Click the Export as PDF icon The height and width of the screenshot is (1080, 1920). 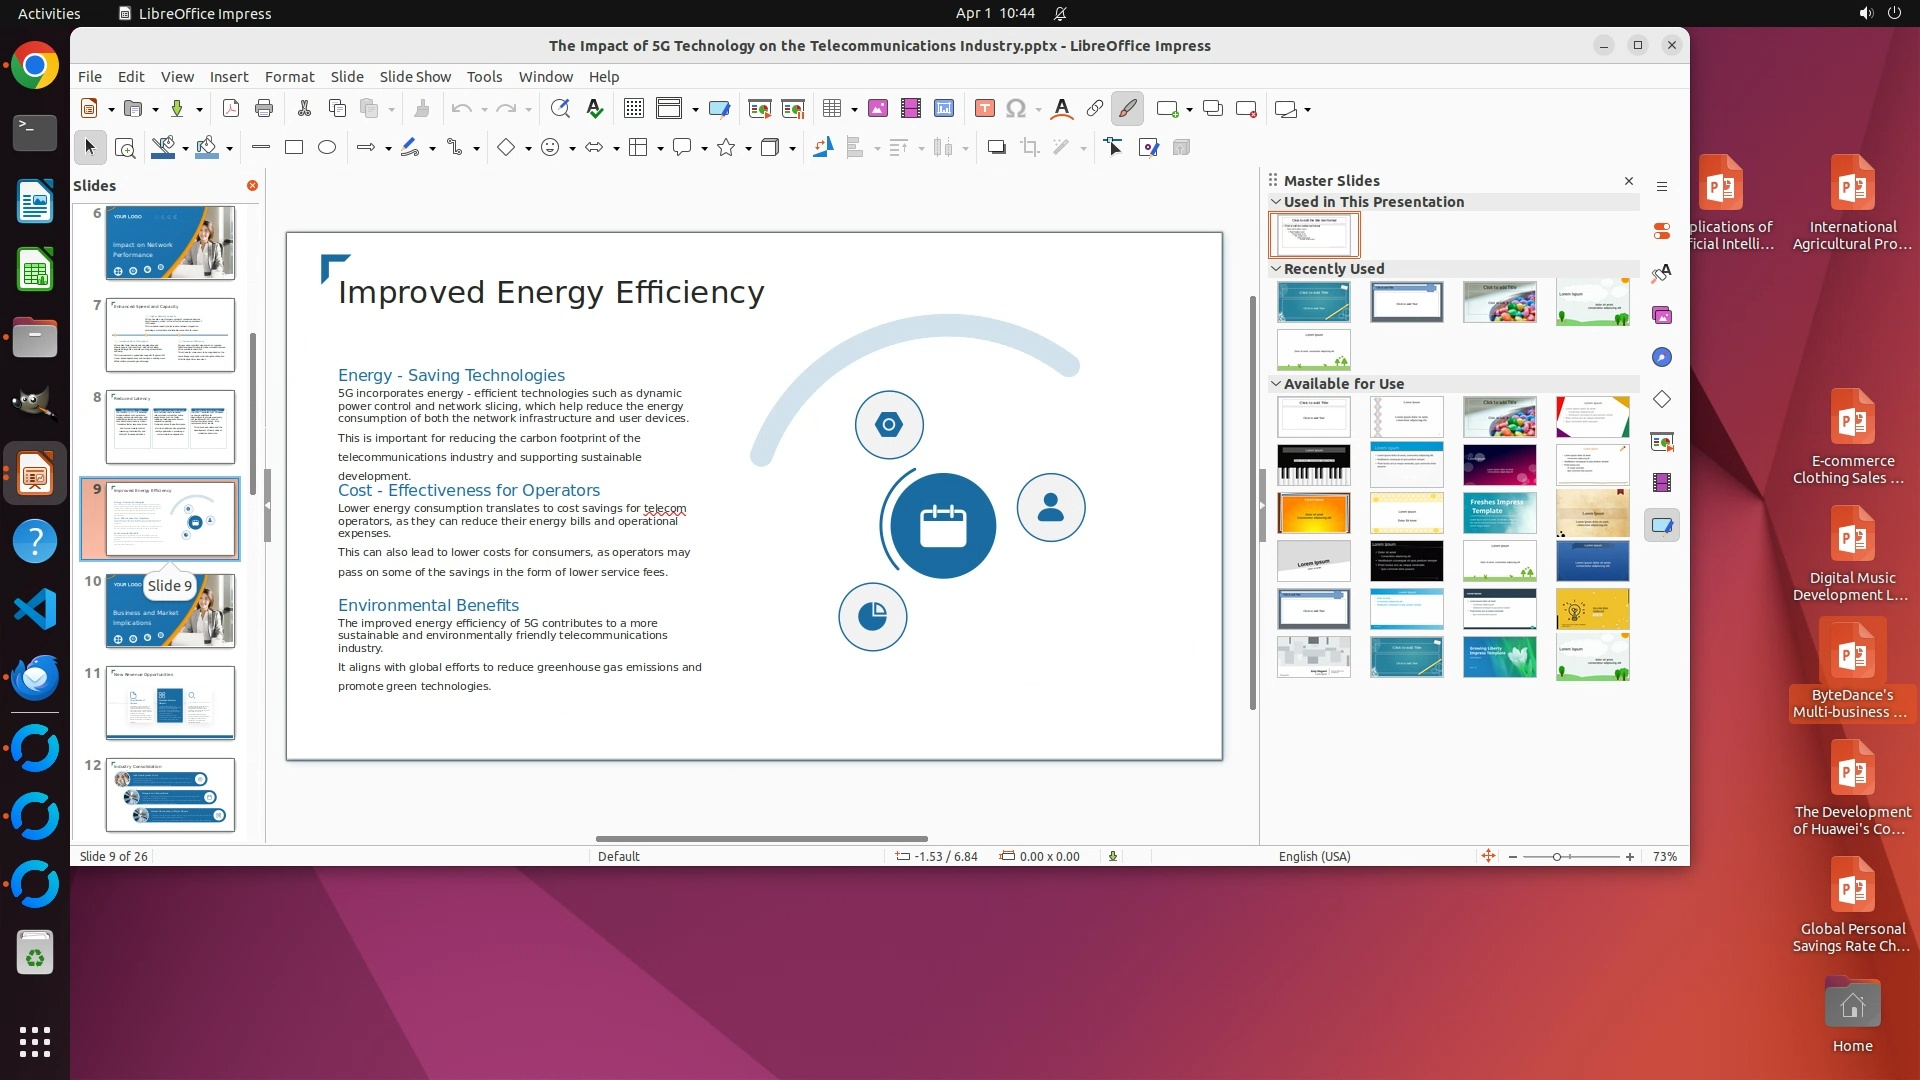point(230,109)
